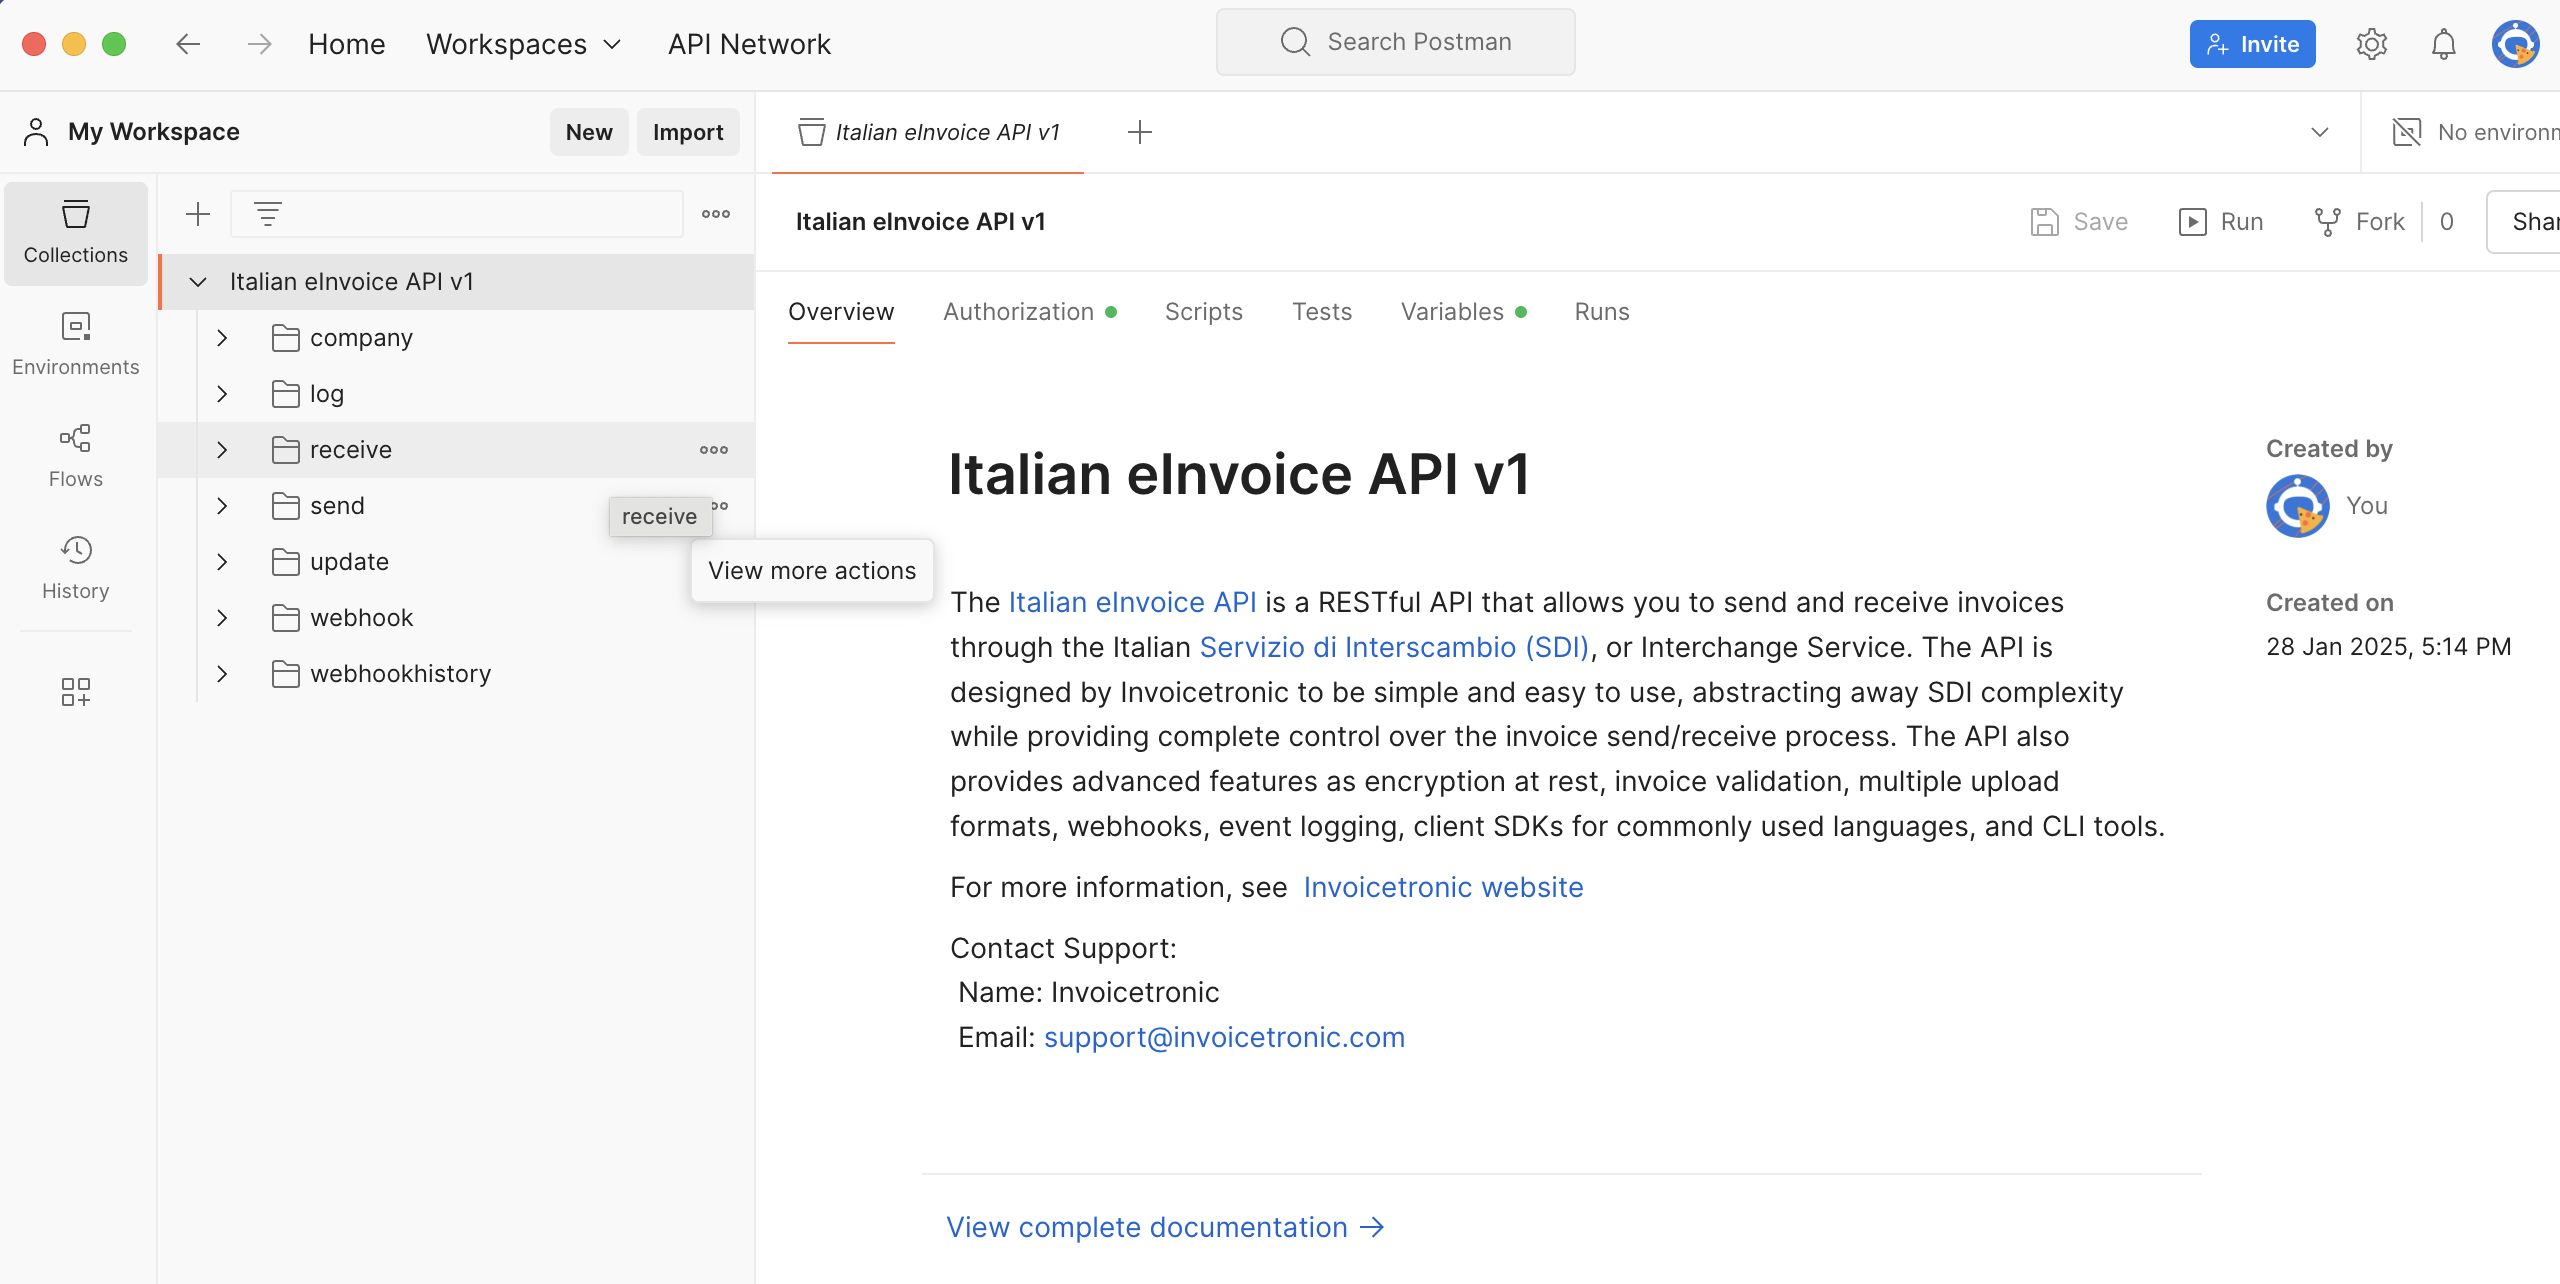Open the Italian eInvoice API link
Image resolution: width=2560 pixels, height=1284 pixels.
[x=1132, y=602]
